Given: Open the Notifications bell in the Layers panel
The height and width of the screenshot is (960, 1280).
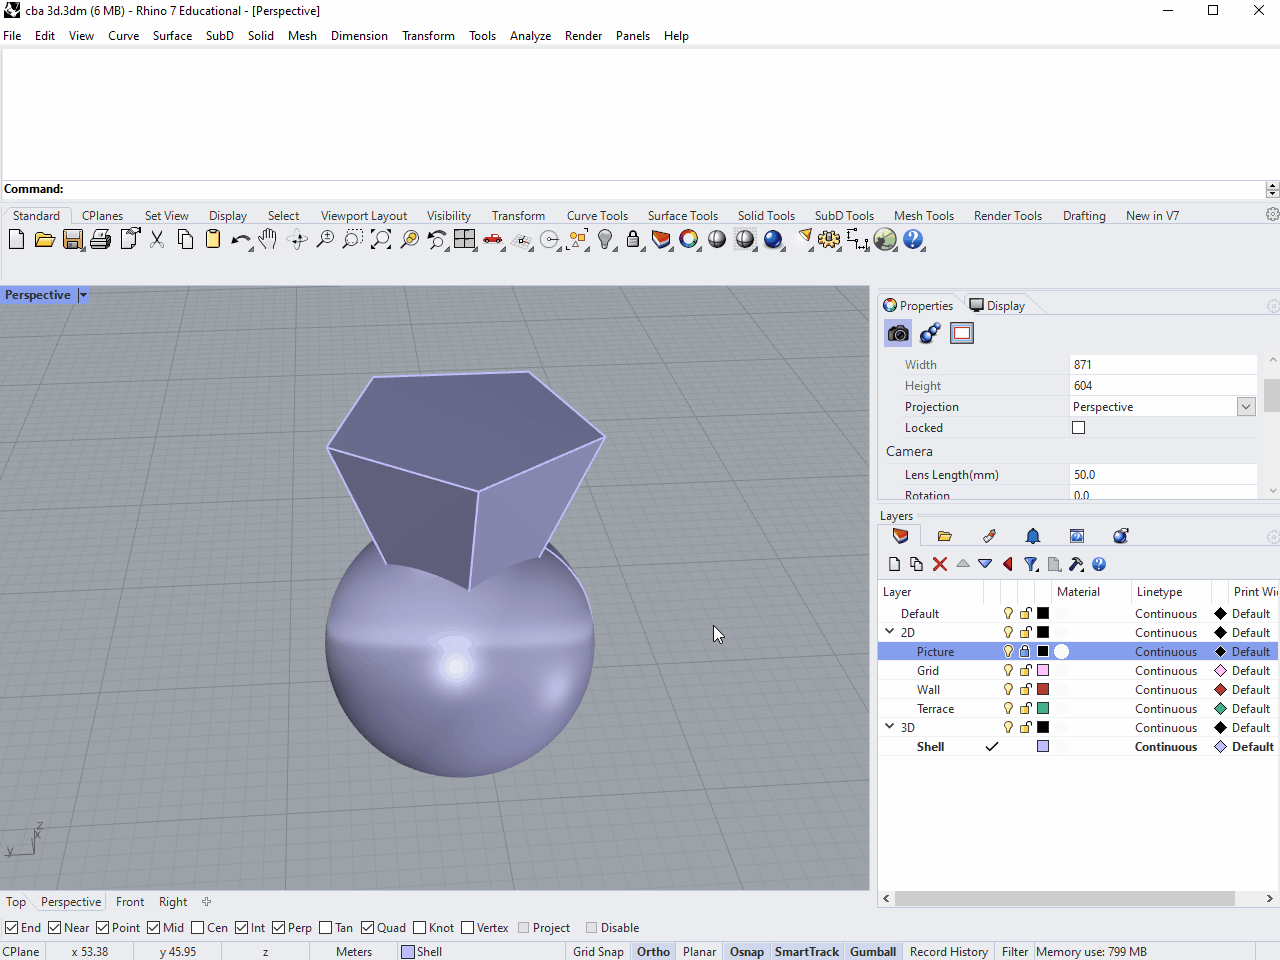Looking at the screenshot, I should click(x=1032, y=536).
